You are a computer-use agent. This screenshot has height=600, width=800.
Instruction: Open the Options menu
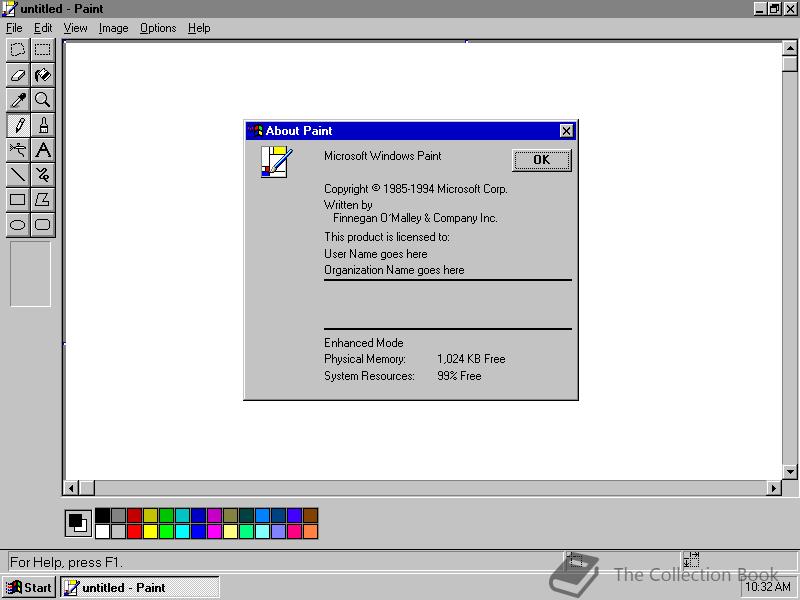click(158, 28)
